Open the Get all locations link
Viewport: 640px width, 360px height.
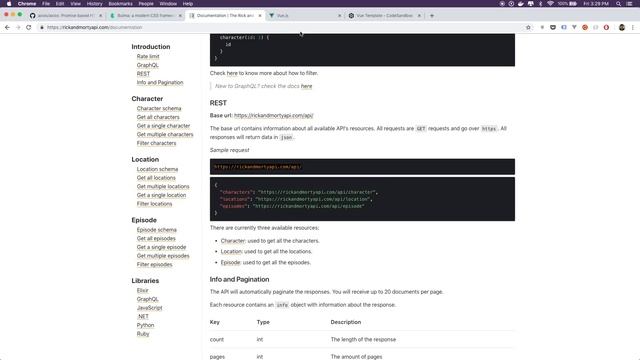pyautogui.click(x=156, y=178)
